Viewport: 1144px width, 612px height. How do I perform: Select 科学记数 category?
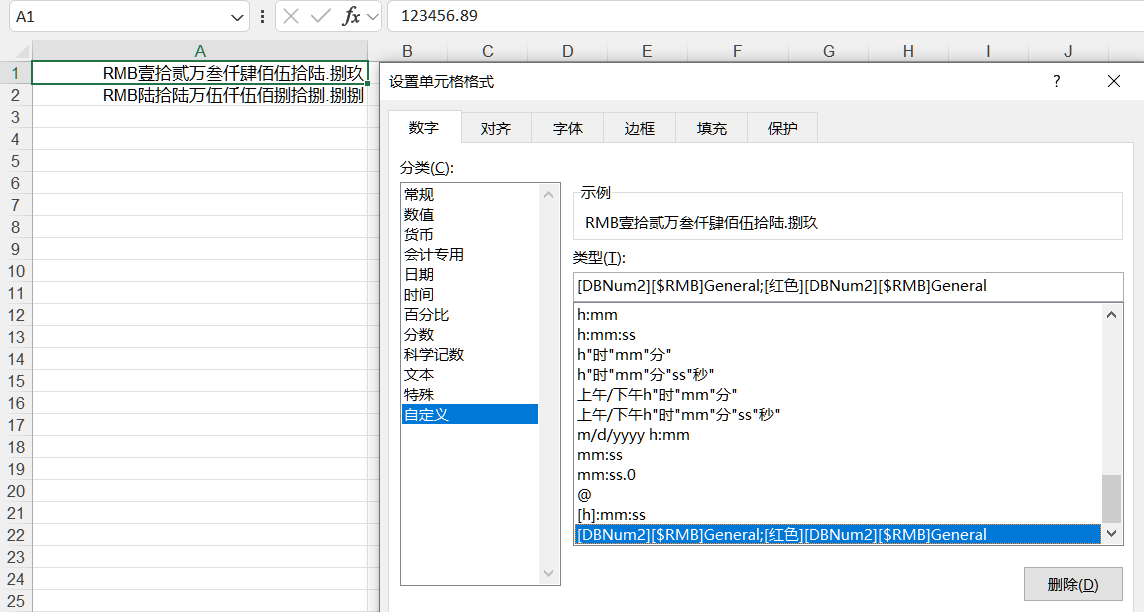434,354
